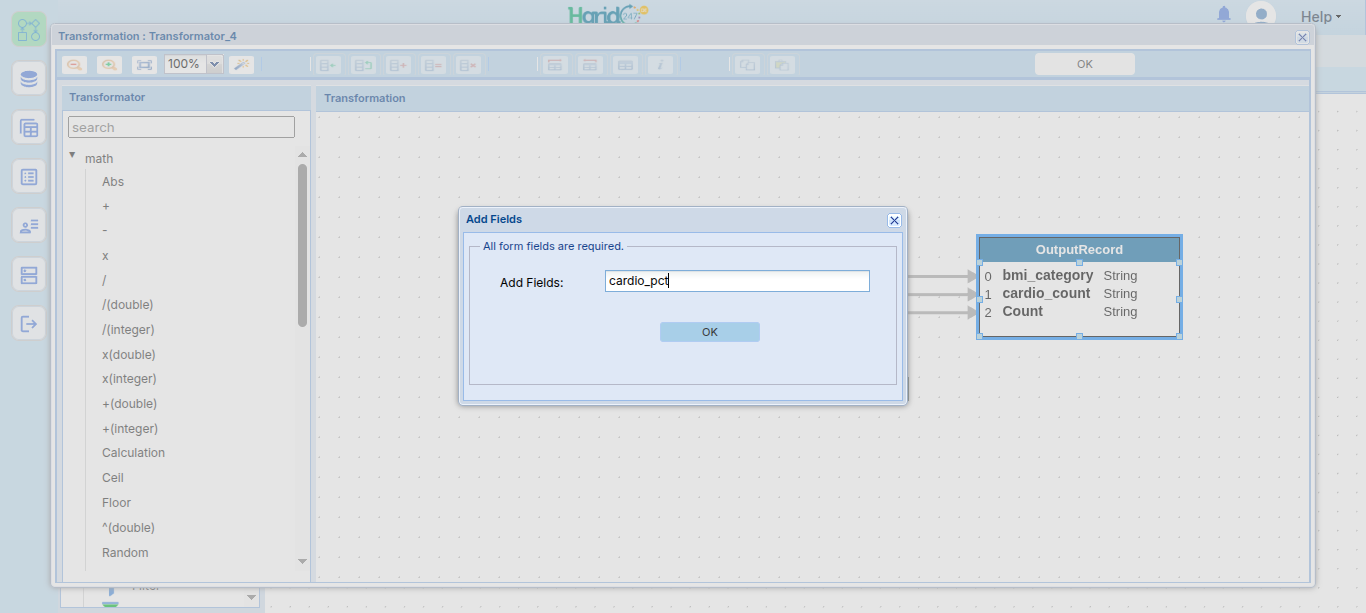Viewport: 1366px width, 613px height.
Task: Select the +(double) function
Action: (130, 404)
